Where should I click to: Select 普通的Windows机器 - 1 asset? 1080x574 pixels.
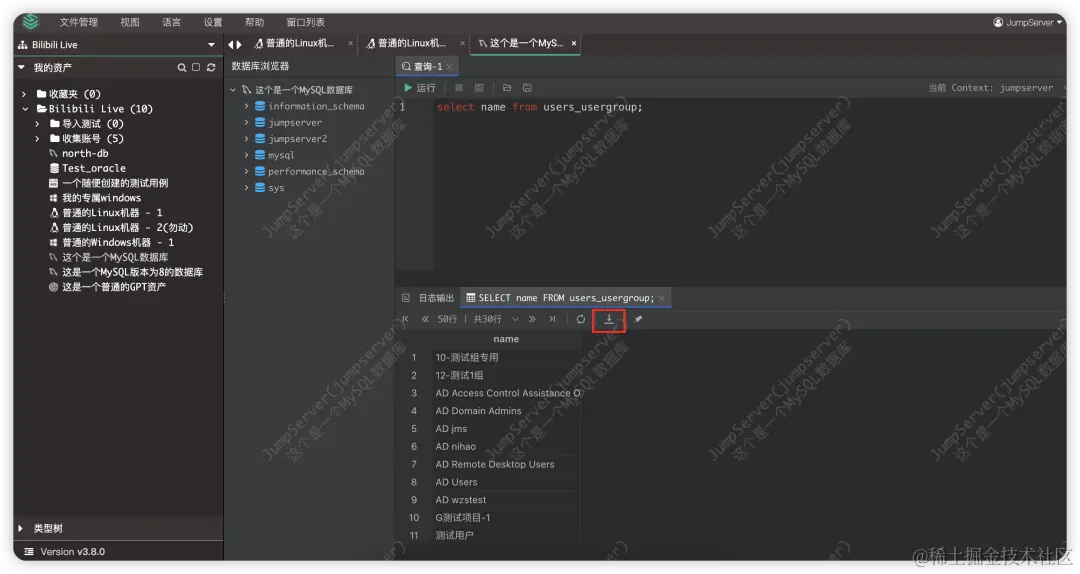(118, 243)
